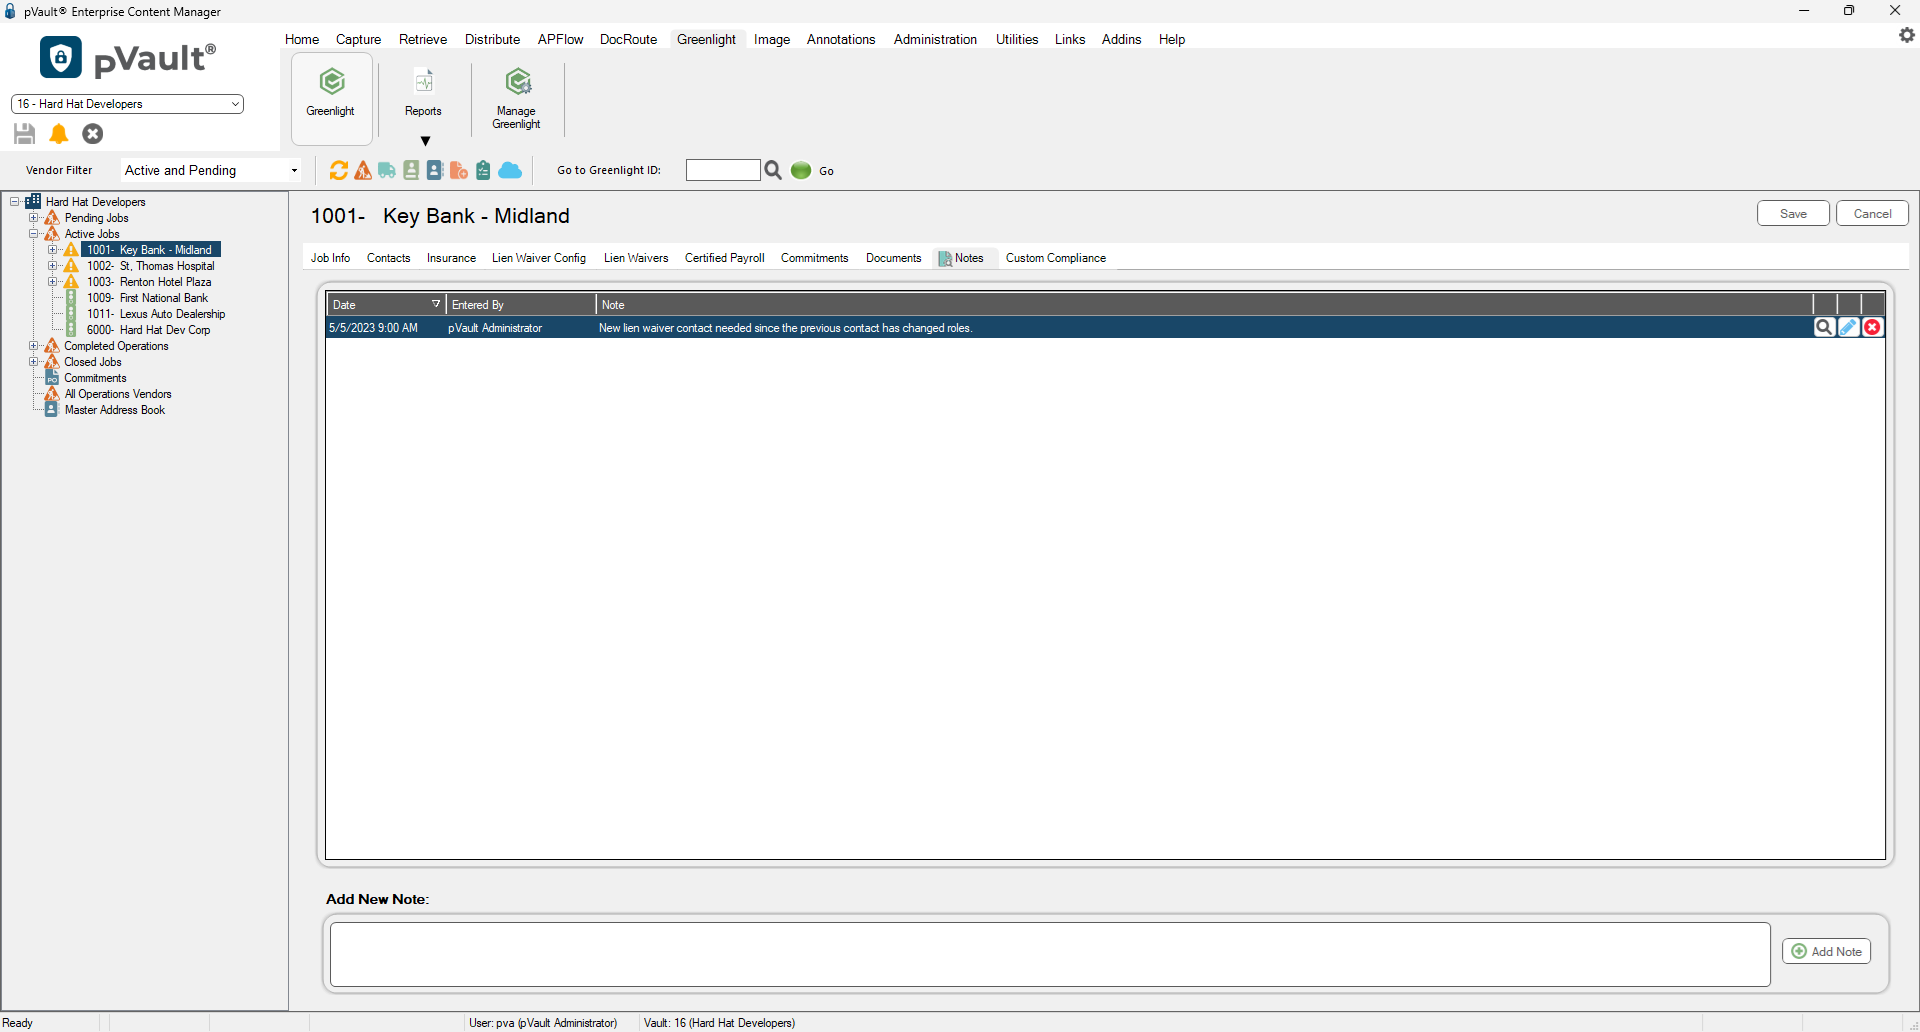Click the dark circular X icon beside the bell
The width and height of the screenshot is (1920, 1032).
(x=93, y=134)
